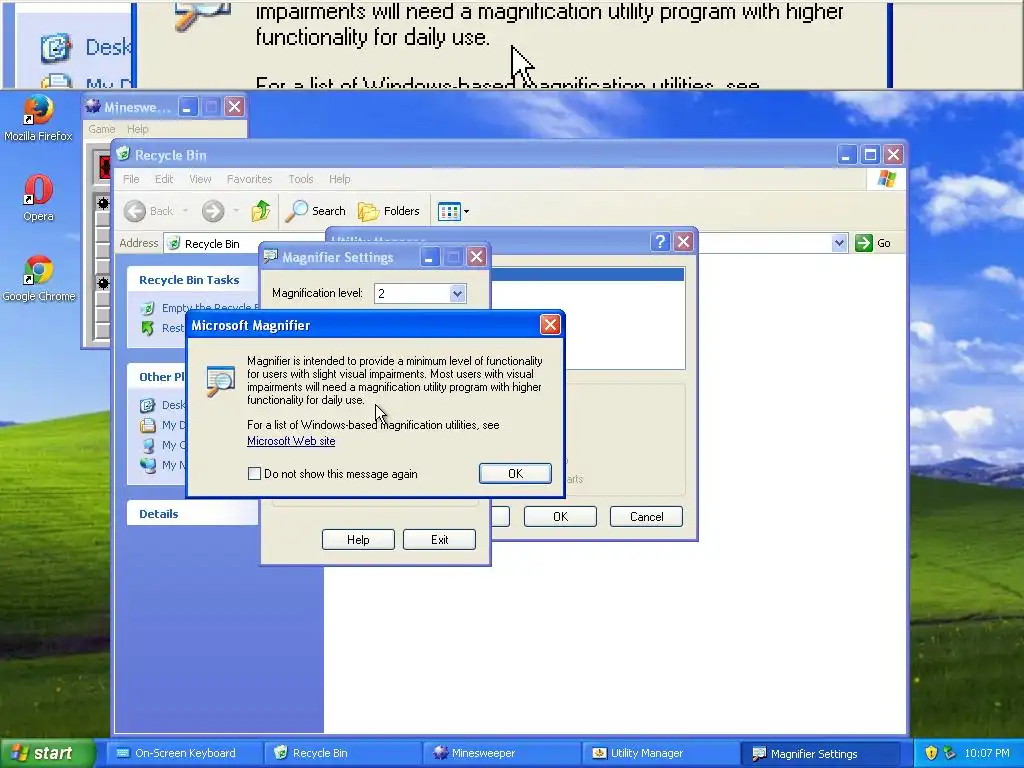Open Tools menu in Recycle Bin
The width and height of the screenshot is (1024, 768).
click(x=301, y=179)
